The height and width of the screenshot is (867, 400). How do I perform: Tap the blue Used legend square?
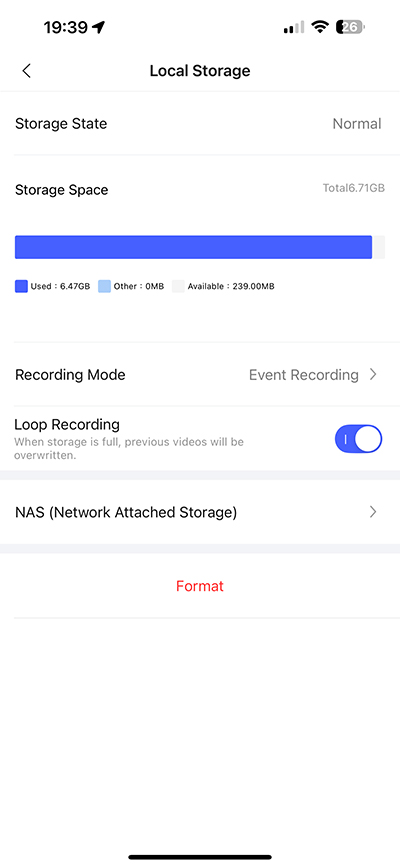[x=21, y=286]
